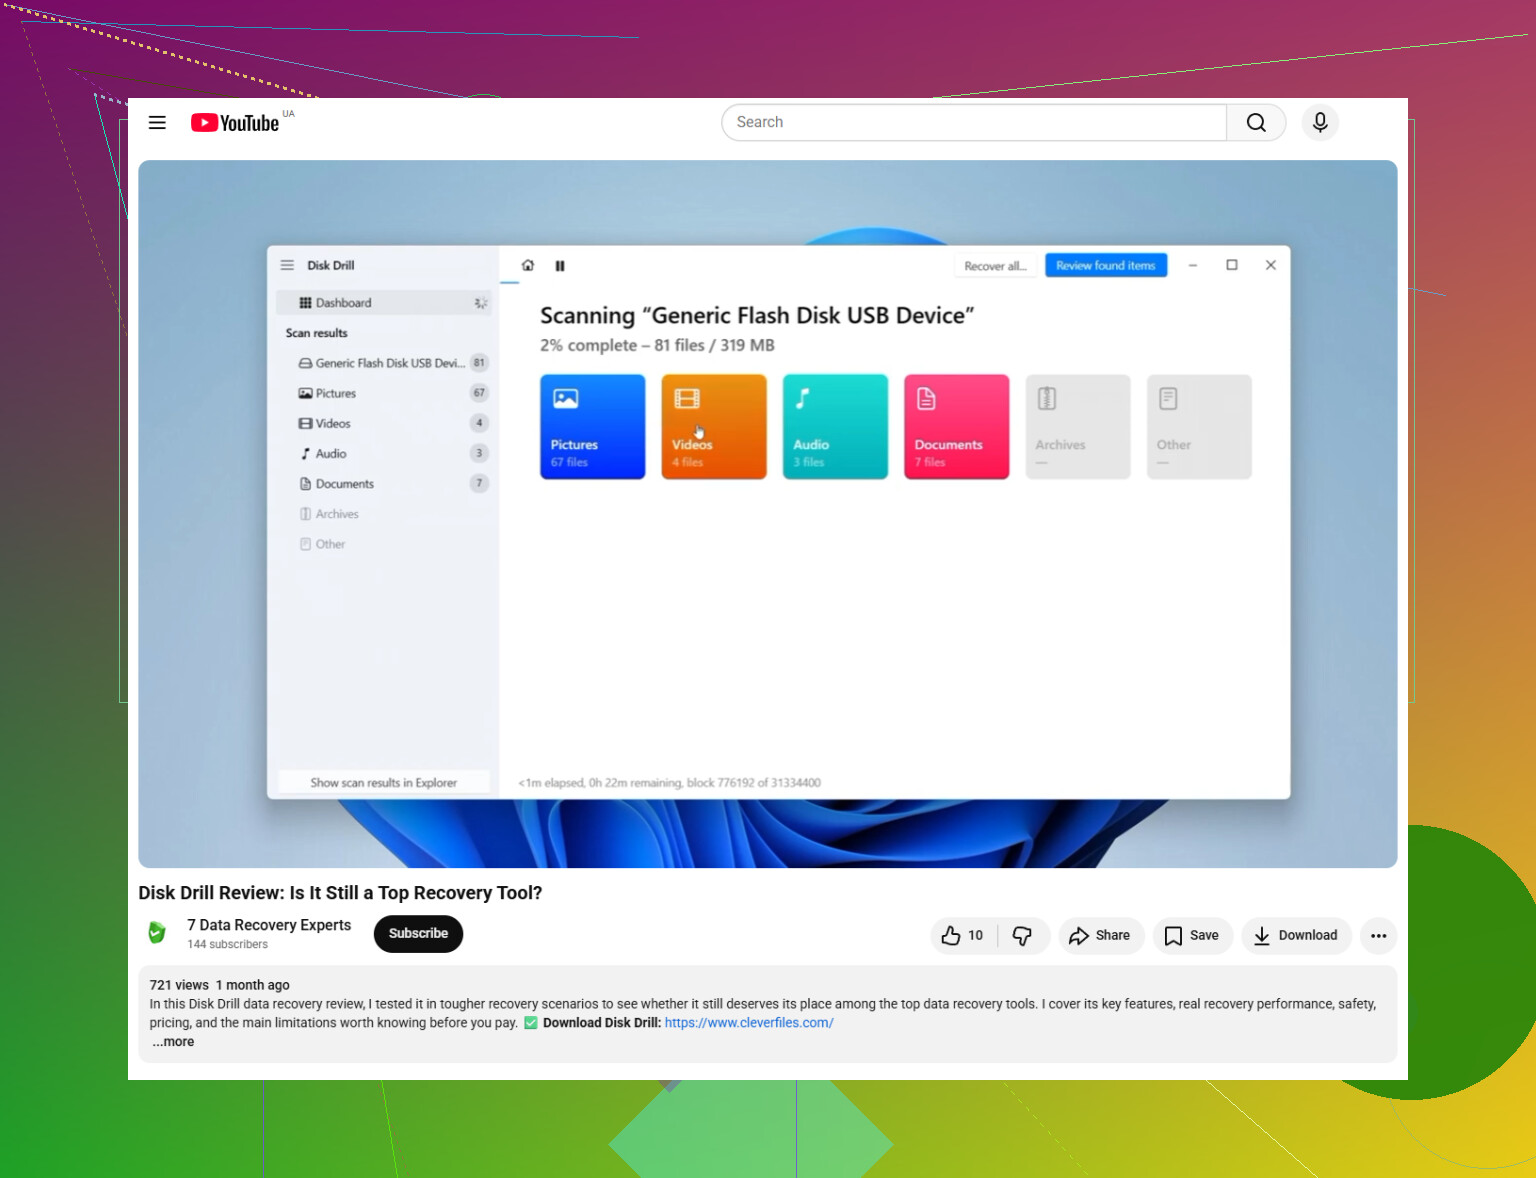Click the Dashboard loading spinner icon

coord(480,303)
